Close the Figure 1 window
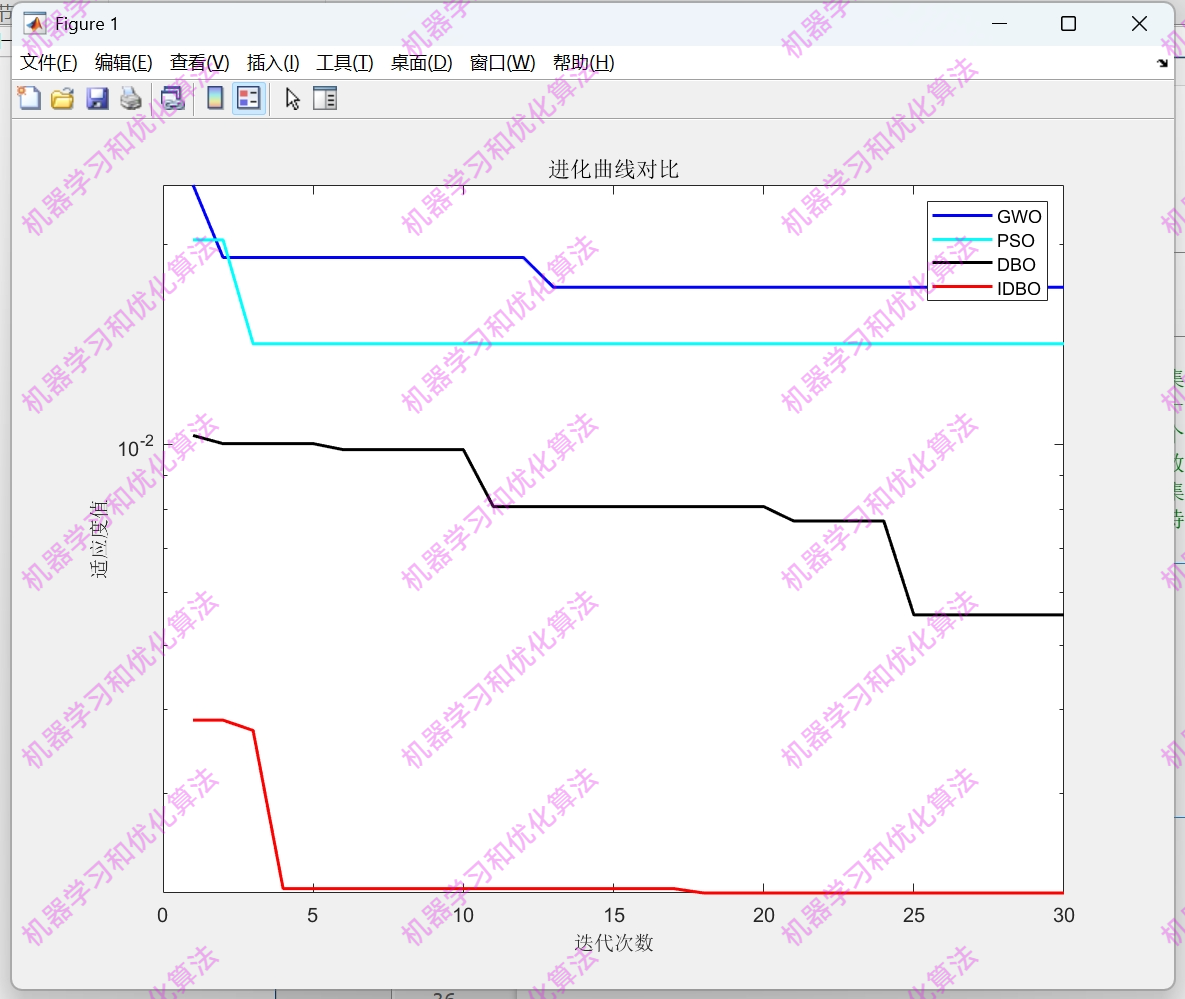This screenshot has height=999, width=1185. (x=1139, y=24)
